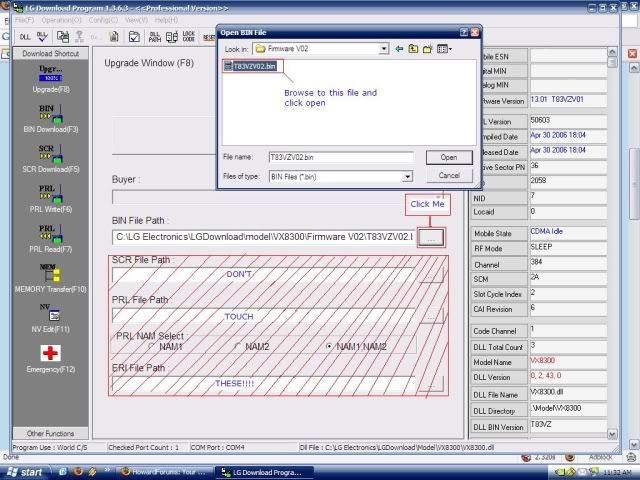The image size is (640, 480).
Task: Expand the Look in folder dropdown
Action: pos(384,49)
